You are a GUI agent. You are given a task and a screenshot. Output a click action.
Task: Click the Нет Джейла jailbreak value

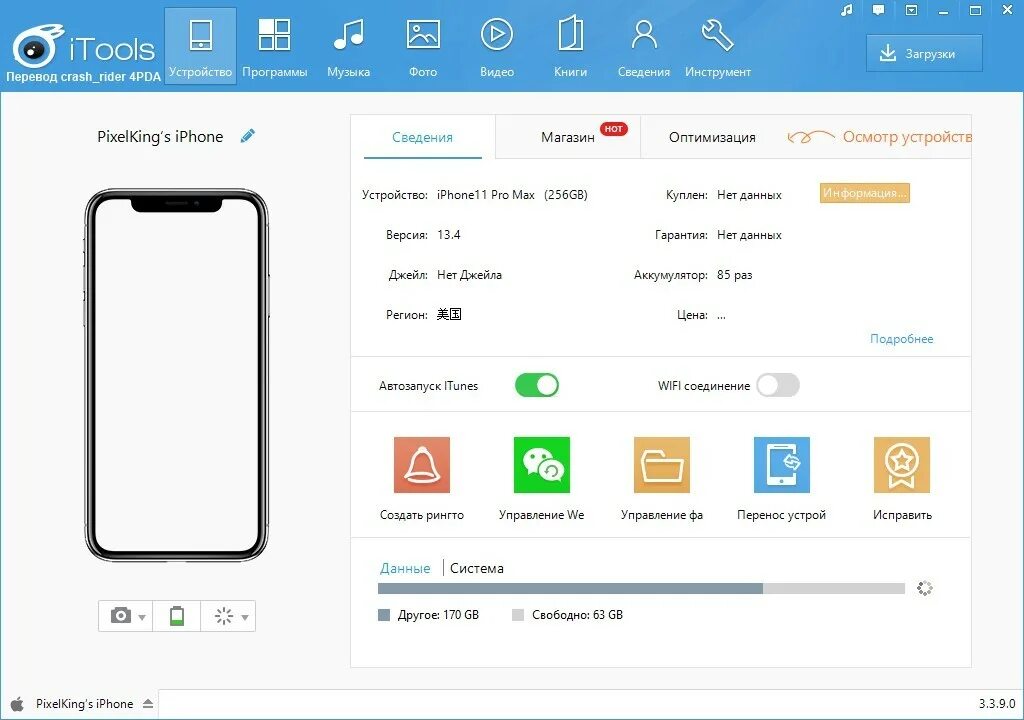[x=470, y=274]
